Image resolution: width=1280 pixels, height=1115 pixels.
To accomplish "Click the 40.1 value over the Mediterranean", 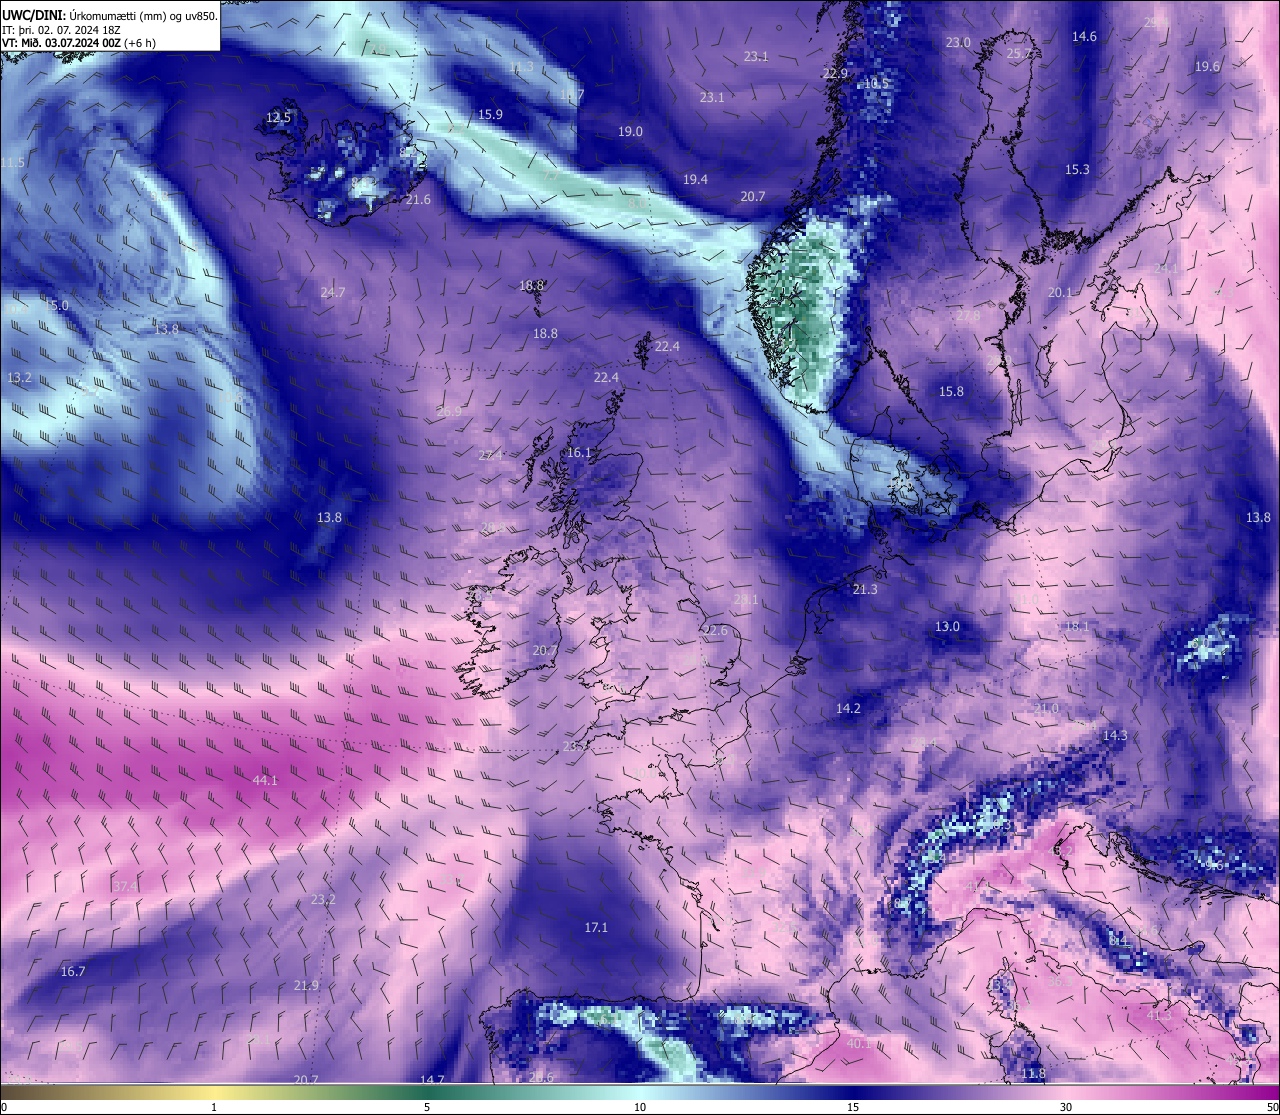I will [x=858, y=1044].
